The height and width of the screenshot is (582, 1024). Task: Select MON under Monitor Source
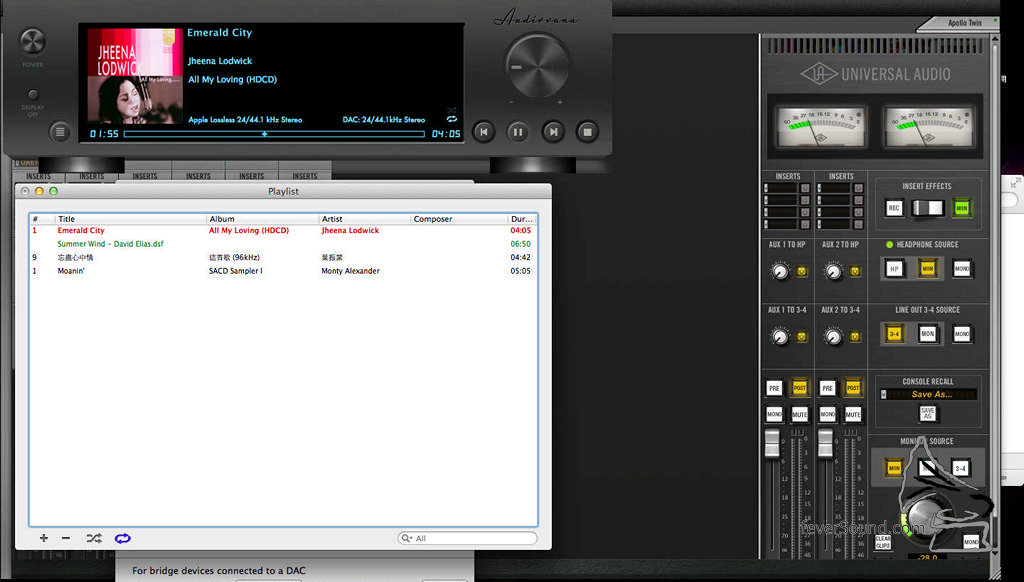[894, 468]
